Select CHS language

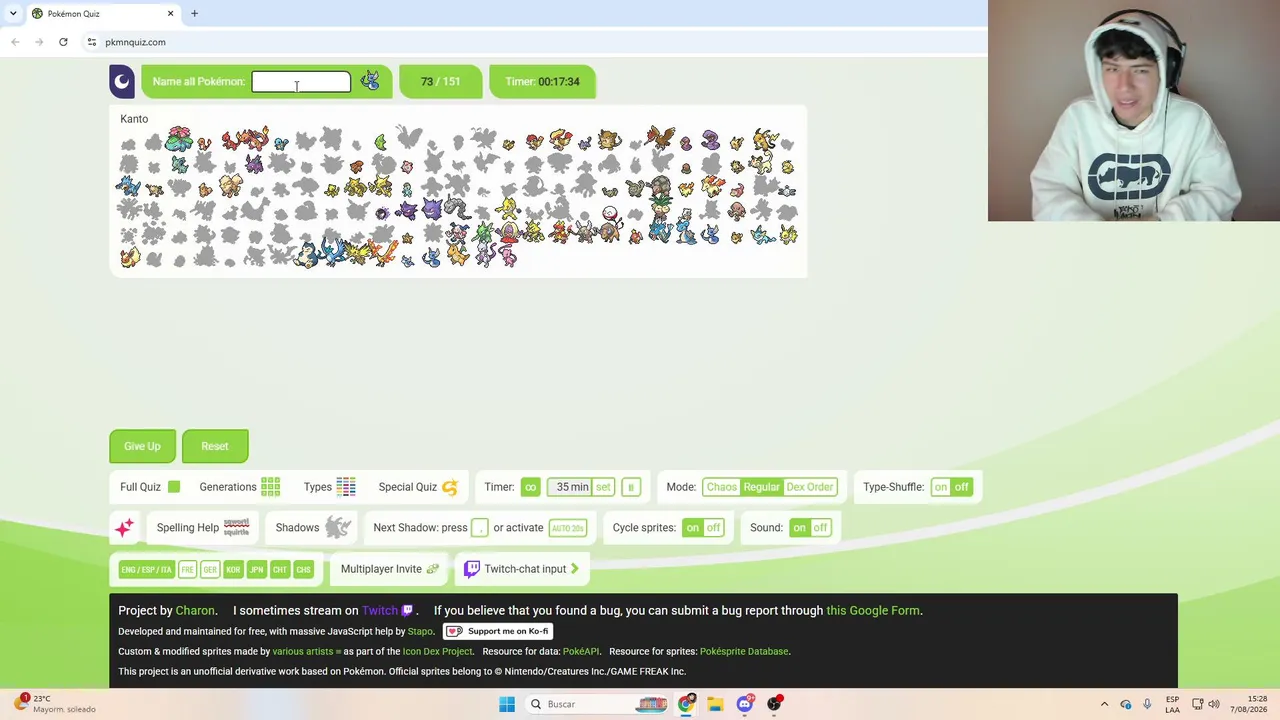303,570
